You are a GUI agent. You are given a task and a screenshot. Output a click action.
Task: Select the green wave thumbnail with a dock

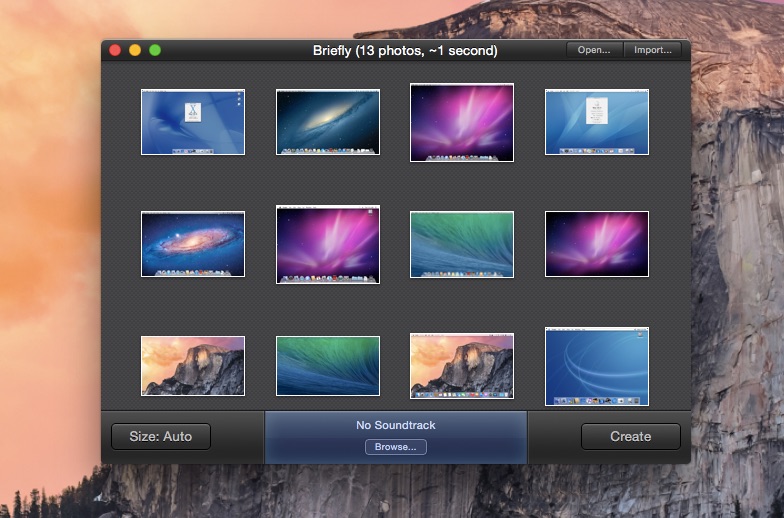tap(462, 244)
